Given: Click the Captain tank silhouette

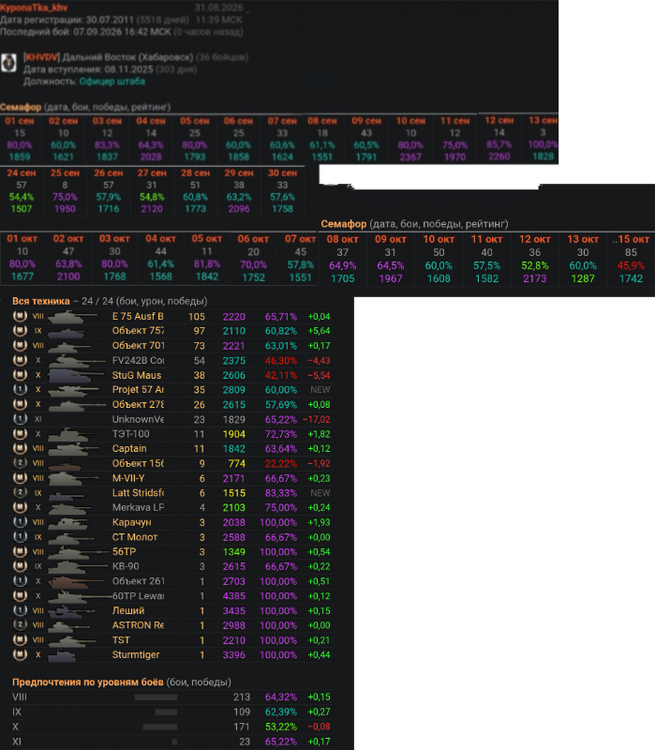Looking at the screenshot, I should click(x=73, y=449).
